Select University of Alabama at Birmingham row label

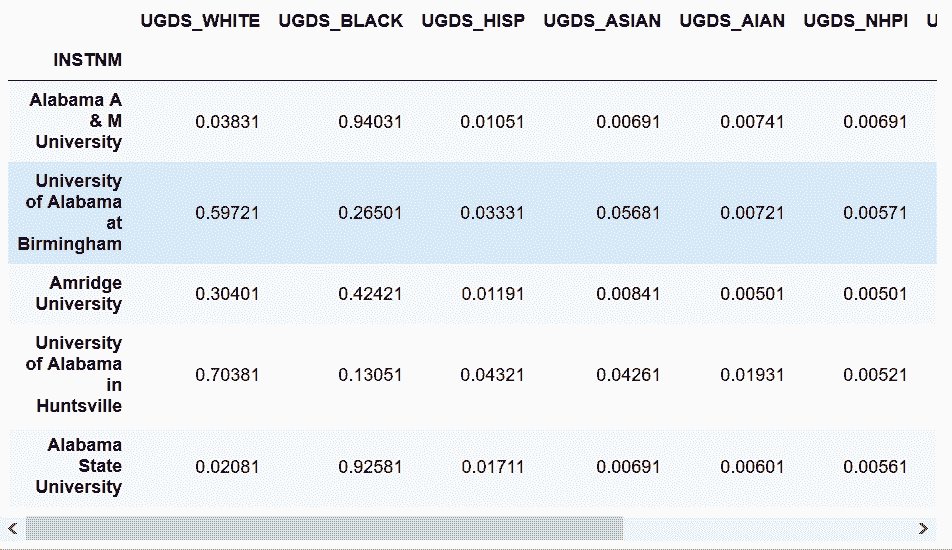[x=70, y=212]
